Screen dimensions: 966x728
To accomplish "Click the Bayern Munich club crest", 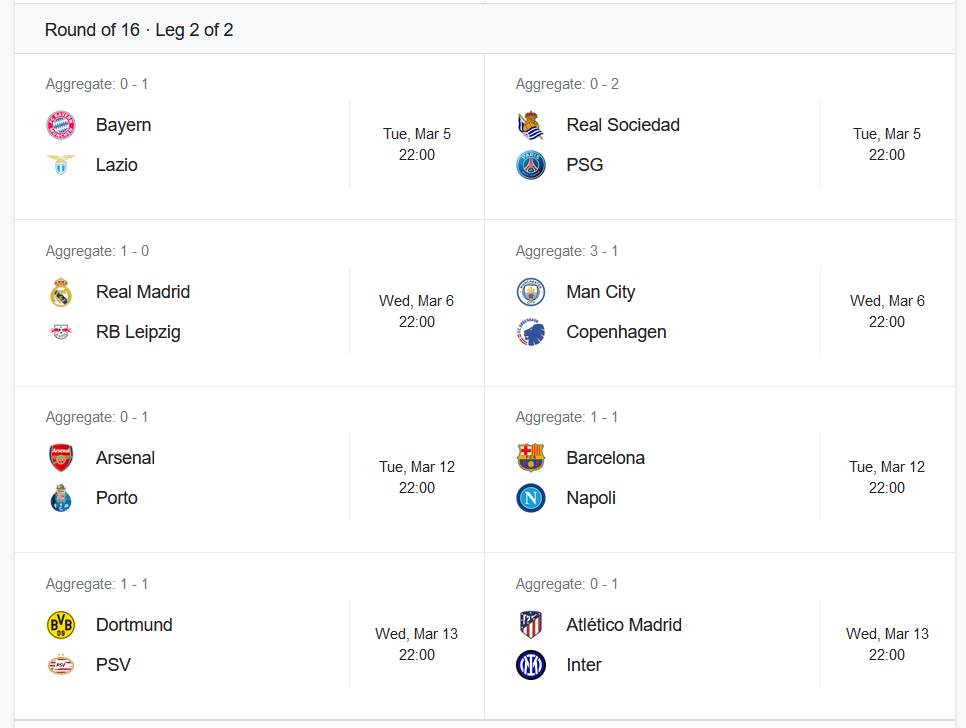I will click(61, 125).
